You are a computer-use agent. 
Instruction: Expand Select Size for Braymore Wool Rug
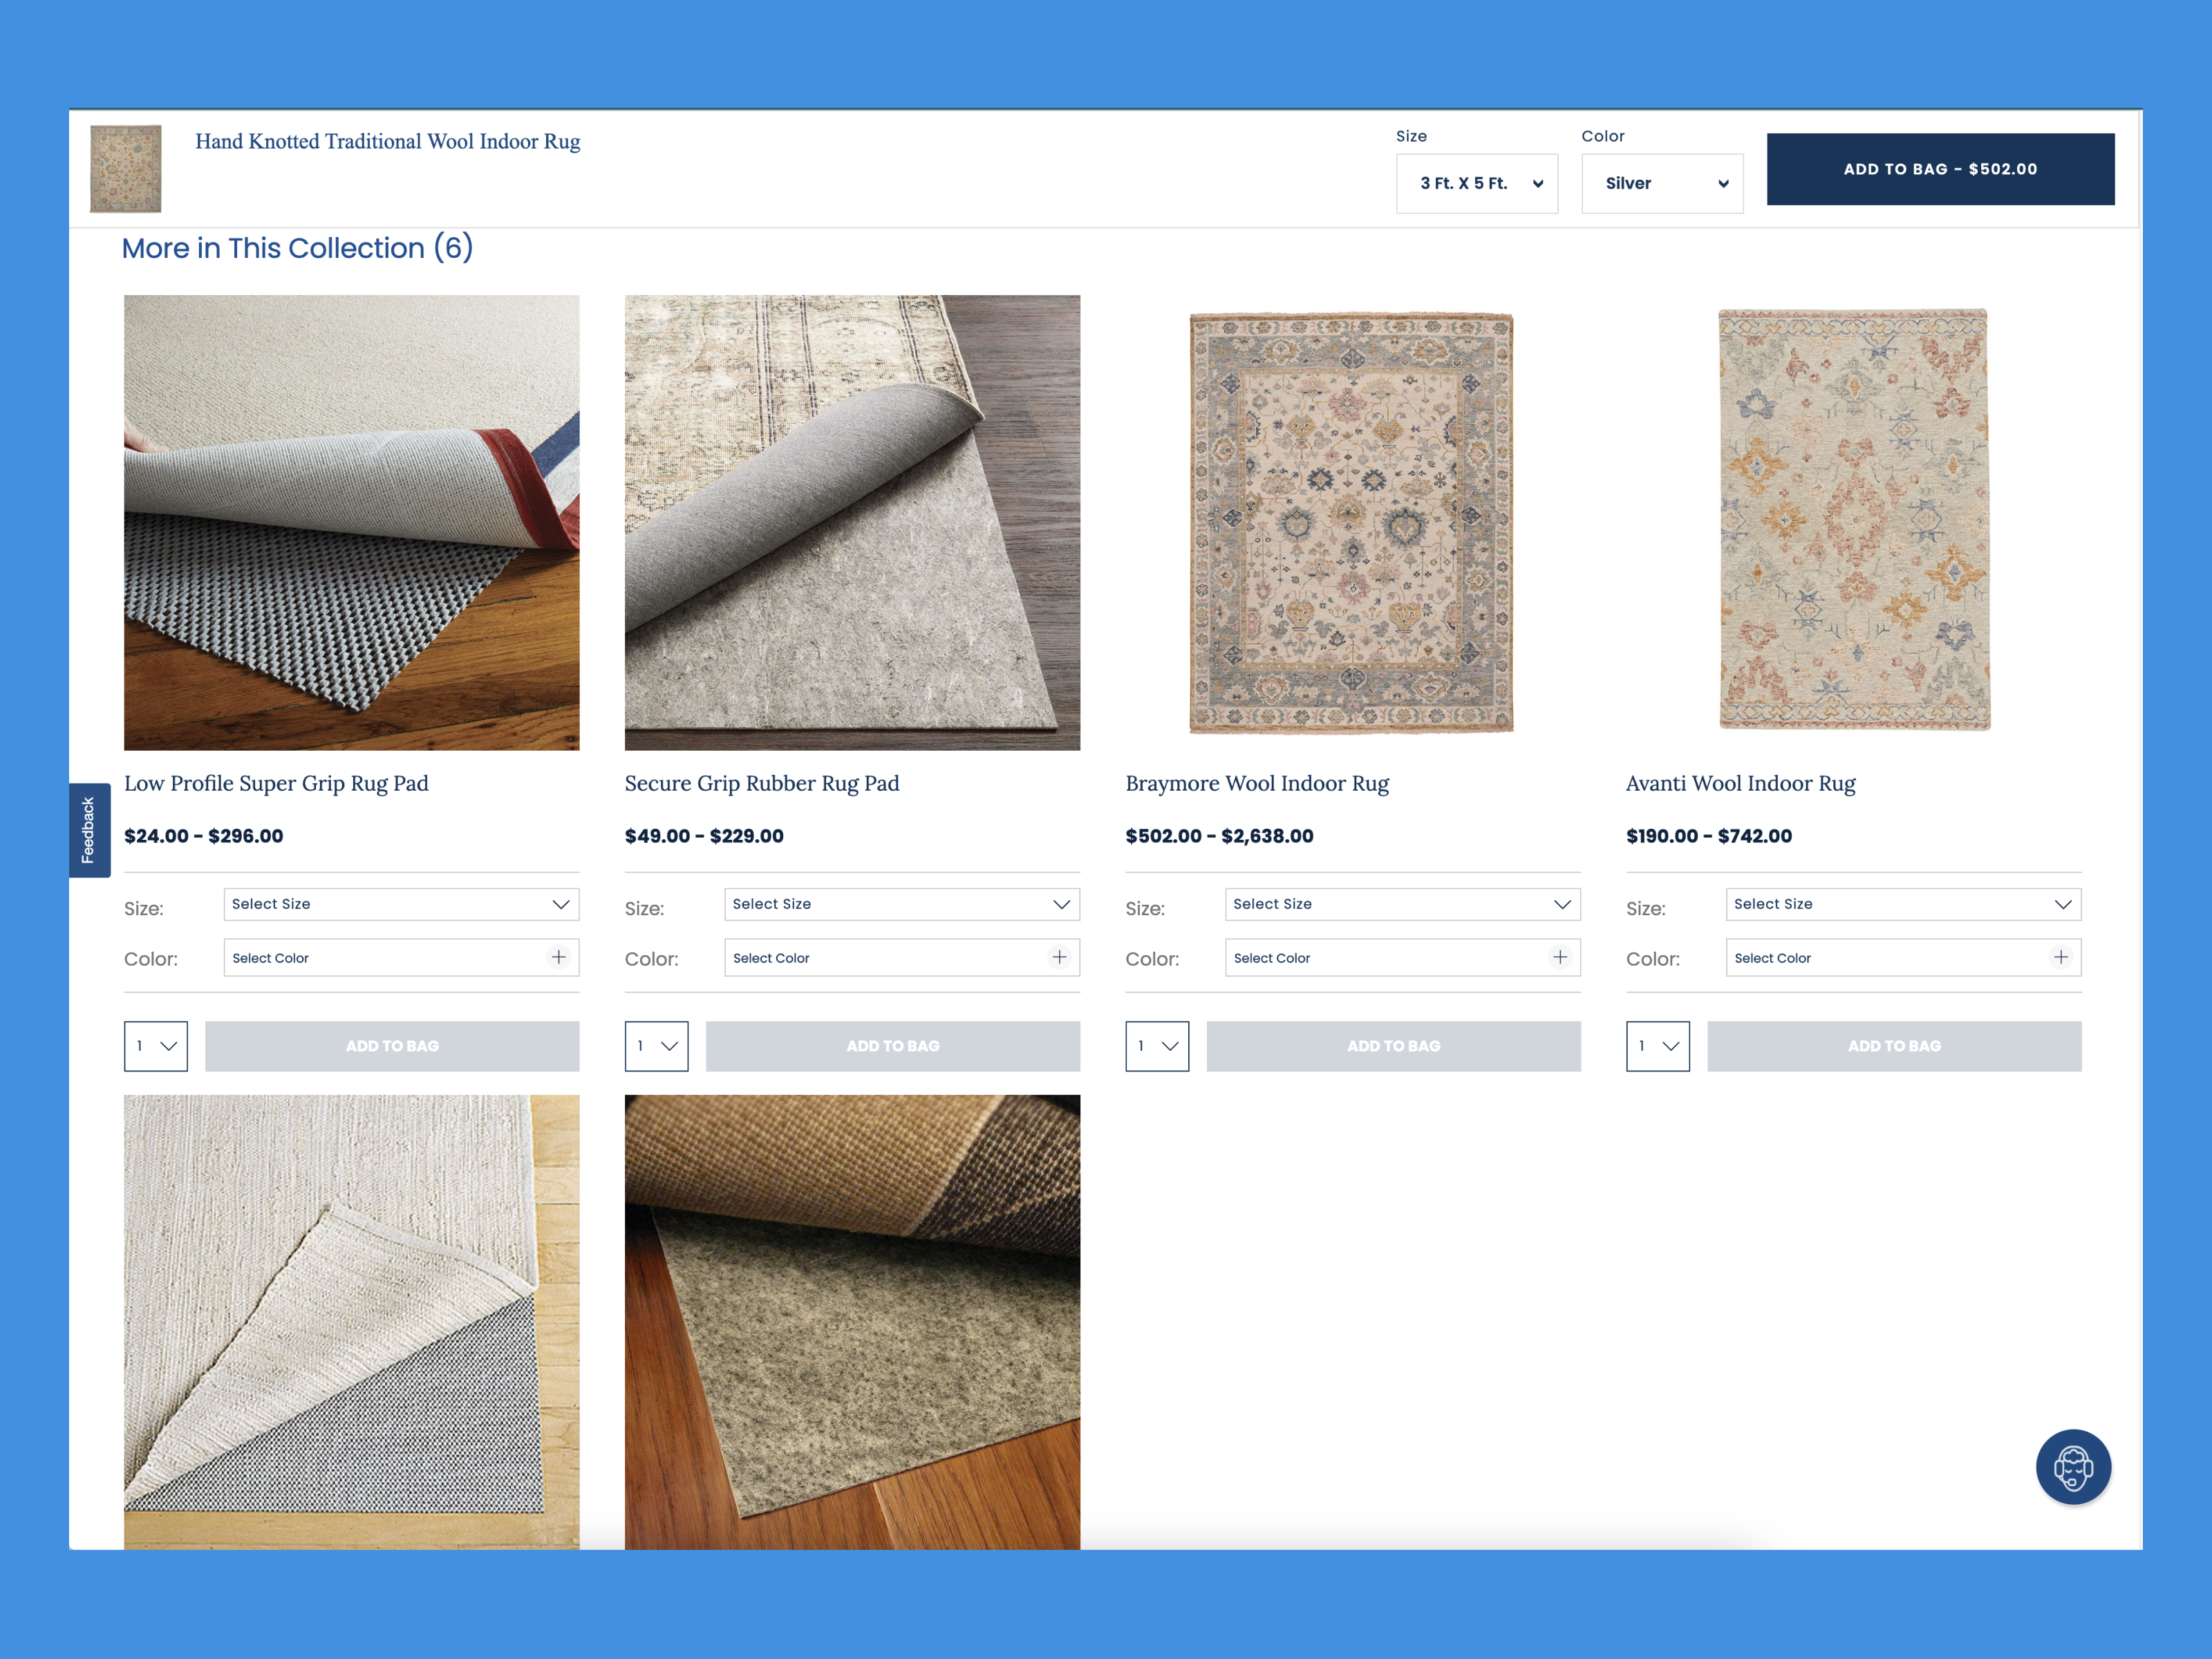1402,904
